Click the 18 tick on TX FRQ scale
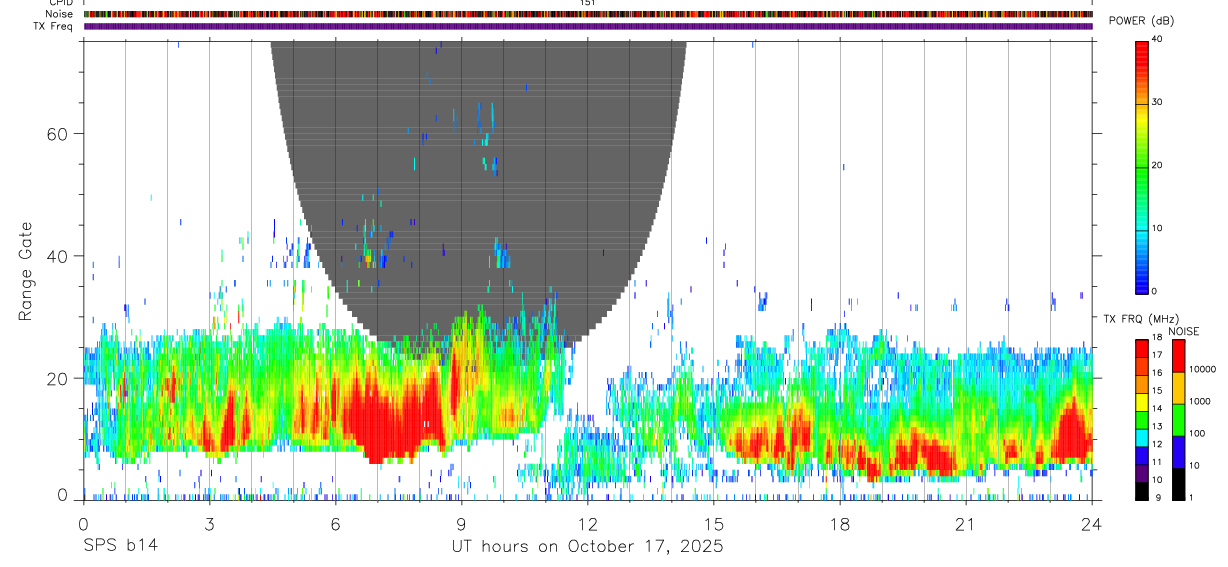 pyautogui.click(x=1157, y=337)
